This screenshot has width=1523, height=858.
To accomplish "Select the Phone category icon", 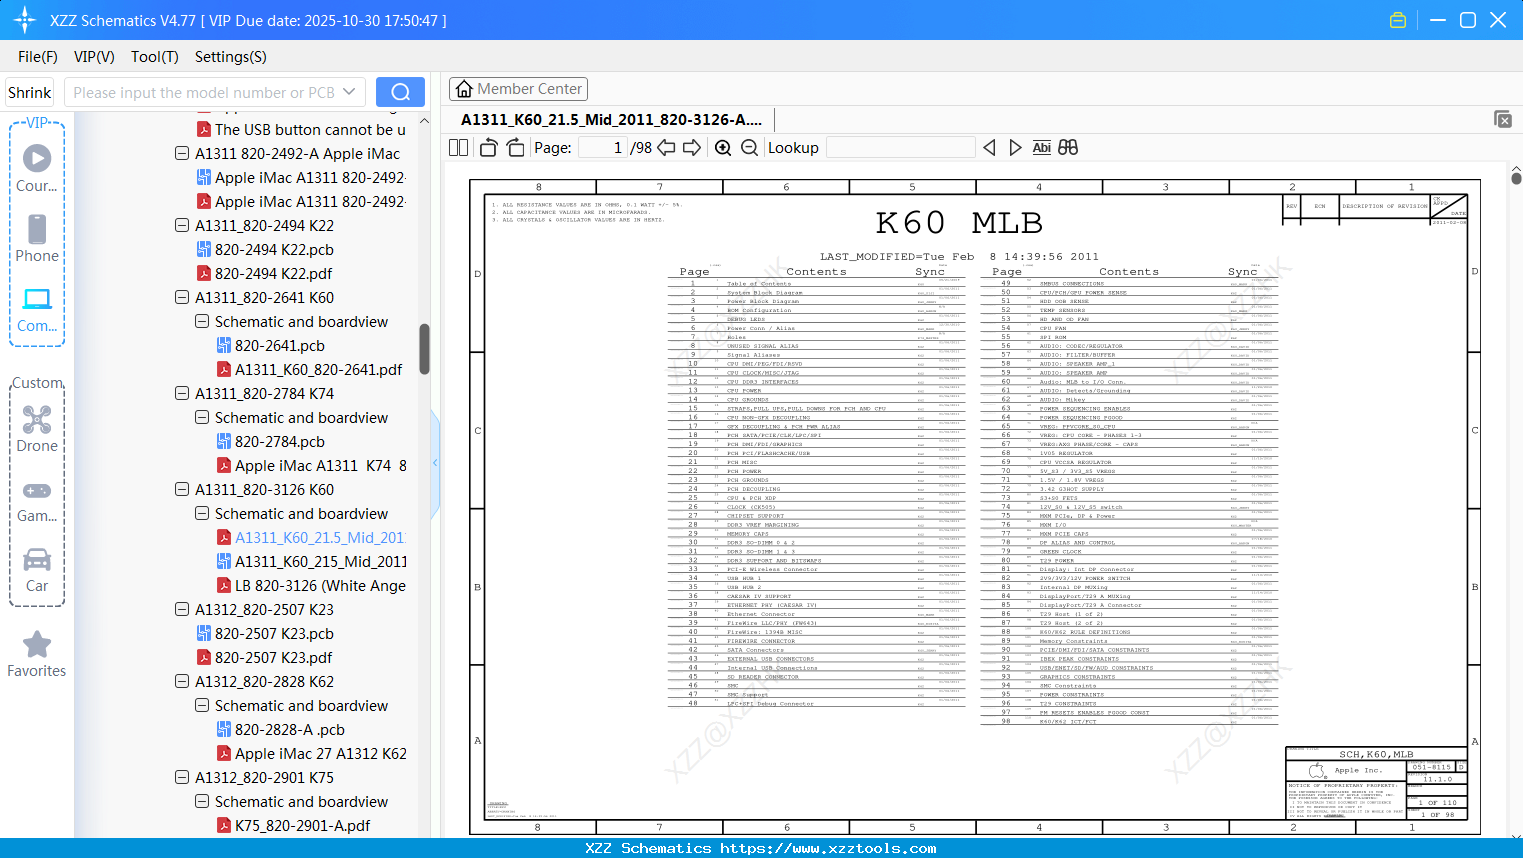I will [37, 238].
